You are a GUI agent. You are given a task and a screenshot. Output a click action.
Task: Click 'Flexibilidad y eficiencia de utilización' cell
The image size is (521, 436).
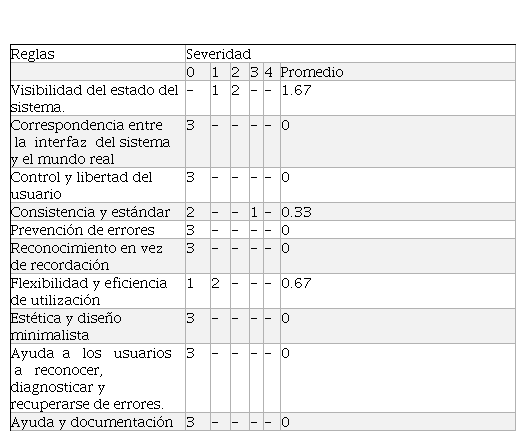(x=98, y=291)
